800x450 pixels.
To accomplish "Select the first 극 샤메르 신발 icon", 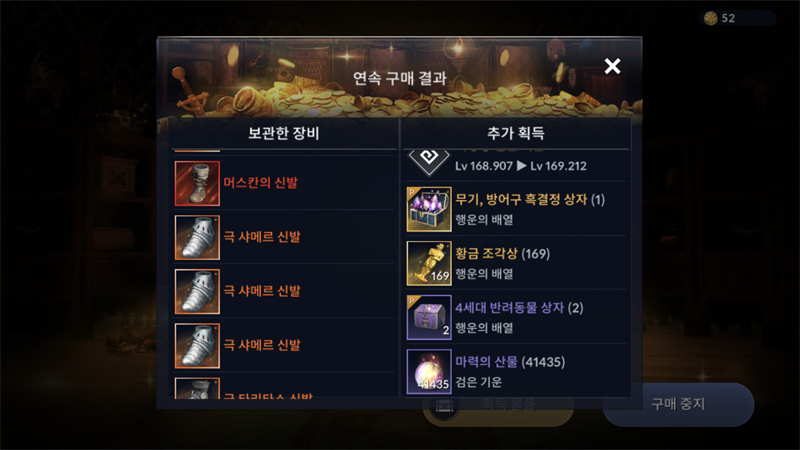I will [x=197, y=237].
